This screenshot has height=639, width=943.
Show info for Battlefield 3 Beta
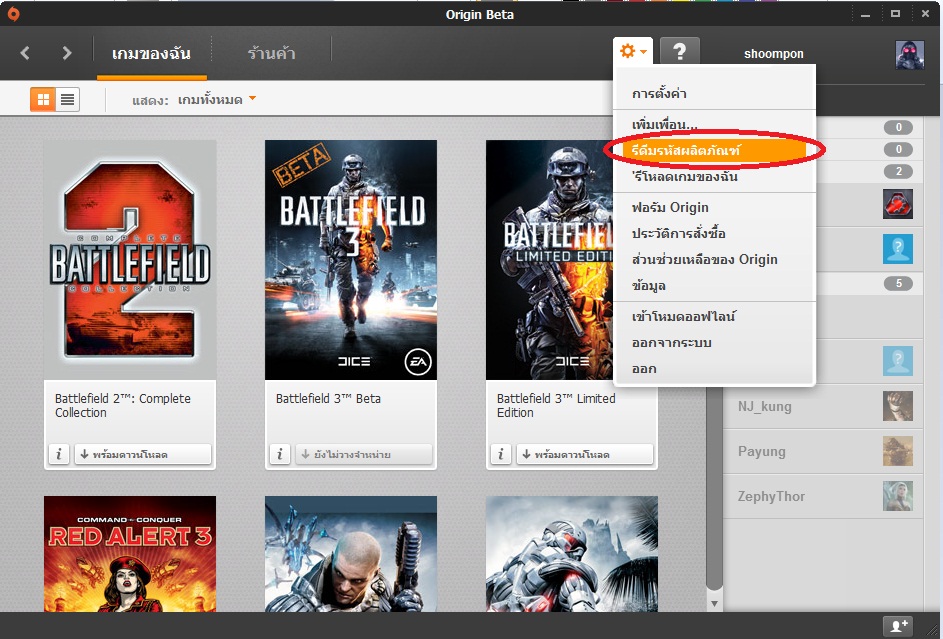click(x=280, y=454)
